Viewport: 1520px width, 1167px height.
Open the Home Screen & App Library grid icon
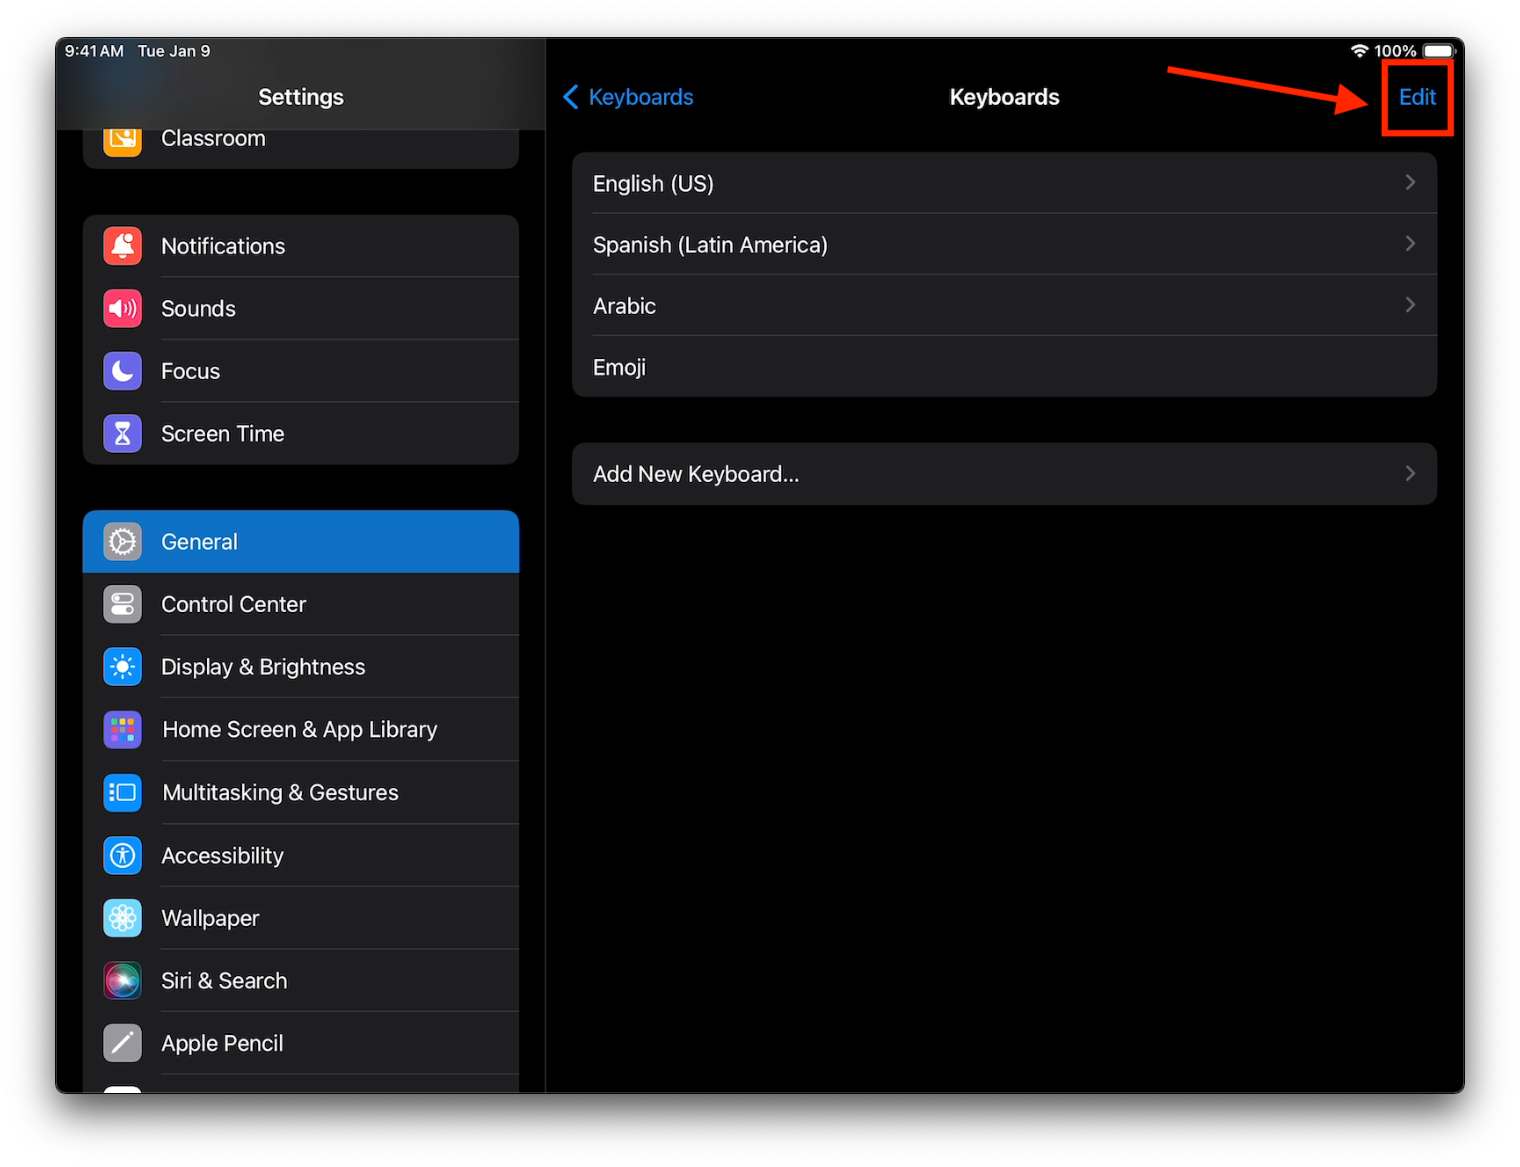pos(122,730)
